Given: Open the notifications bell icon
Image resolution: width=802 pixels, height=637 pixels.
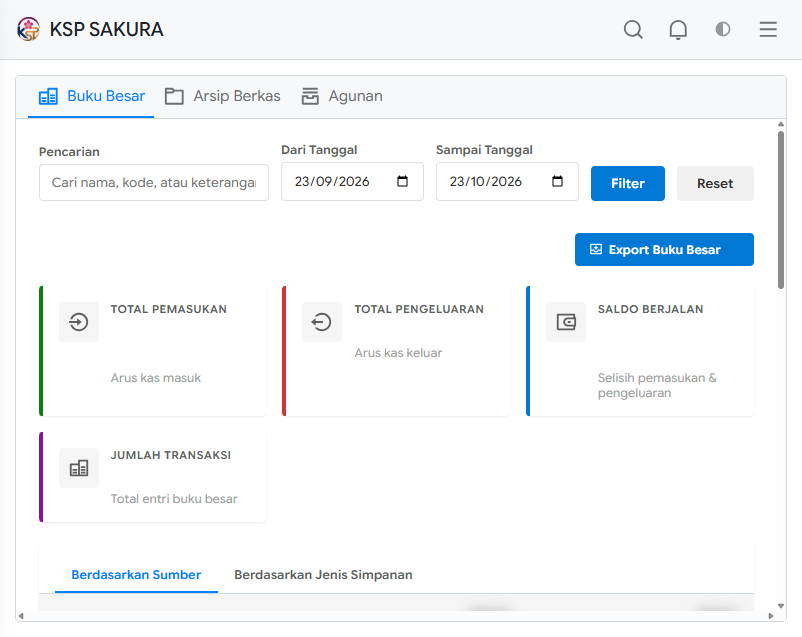Looking at the screenshot, I should point(678,29).
